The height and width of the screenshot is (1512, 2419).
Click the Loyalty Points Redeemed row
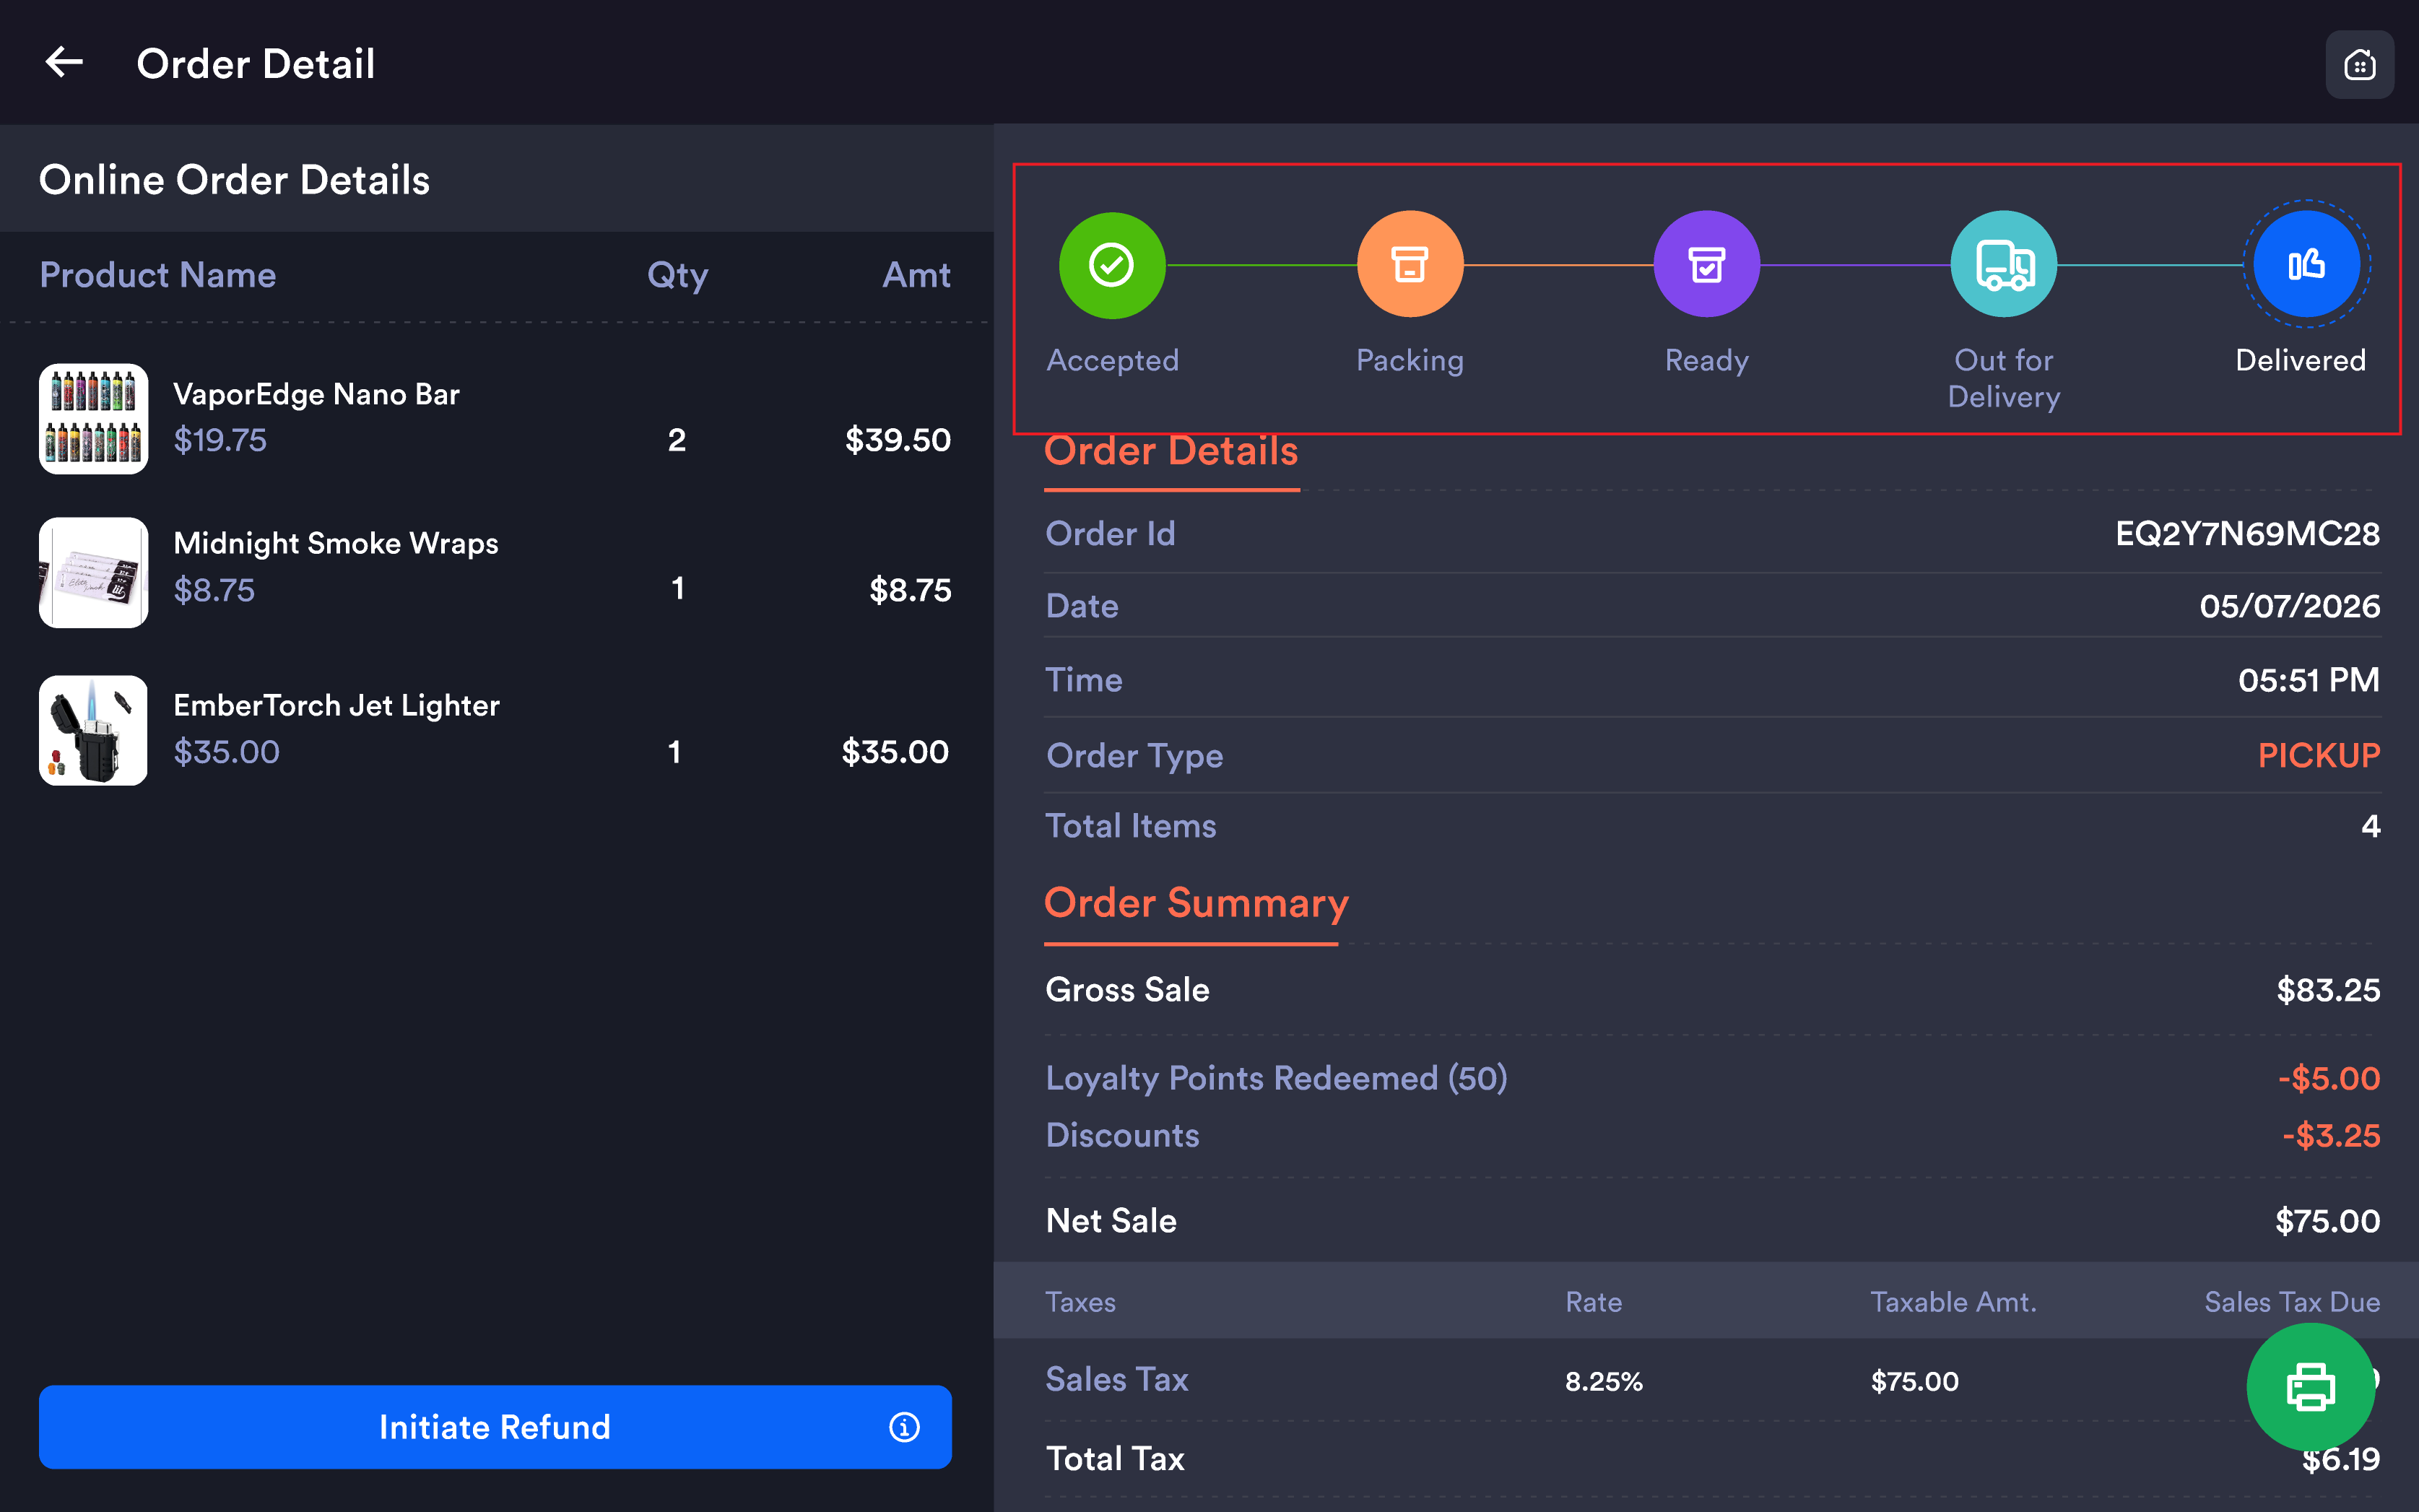click(x=1712, y=1078)
